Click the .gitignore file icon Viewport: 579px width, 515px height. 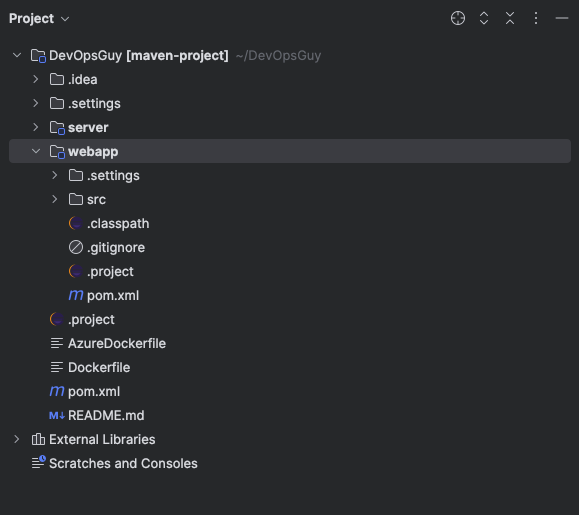coord(76,247)
